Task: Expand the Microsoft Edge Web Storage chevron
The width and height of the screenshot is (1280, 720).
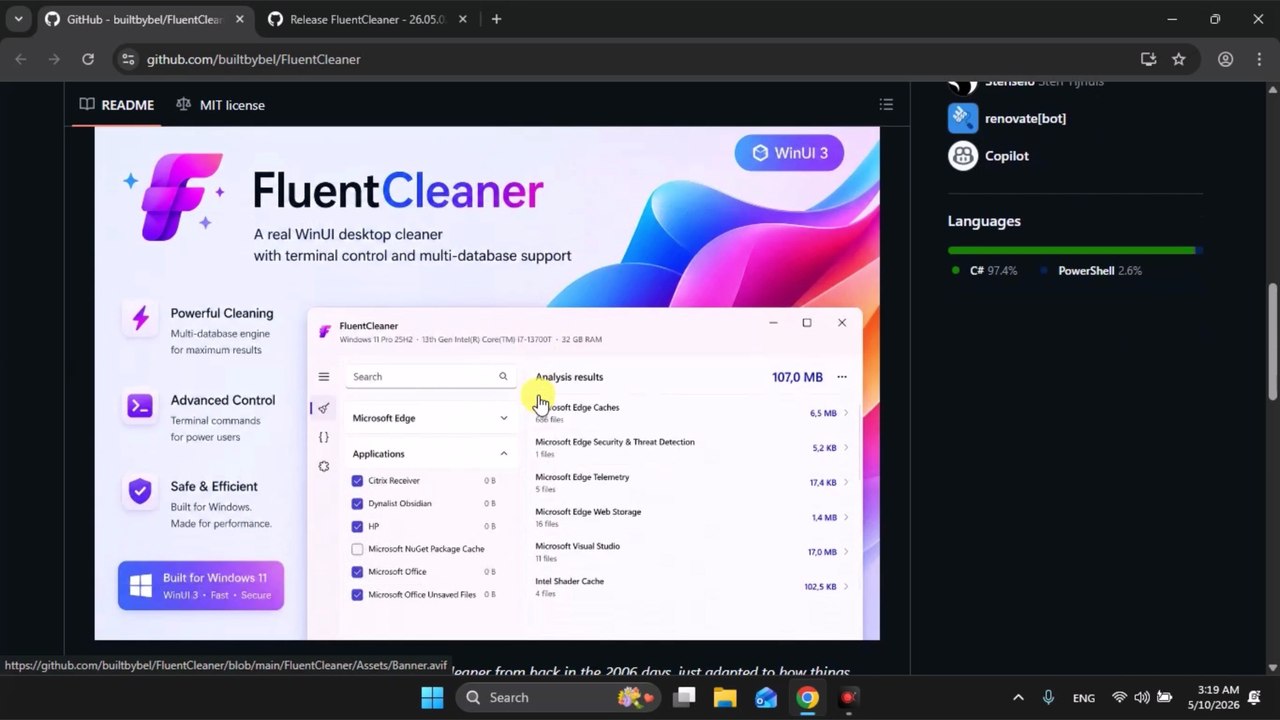Action: coord(846,518)
